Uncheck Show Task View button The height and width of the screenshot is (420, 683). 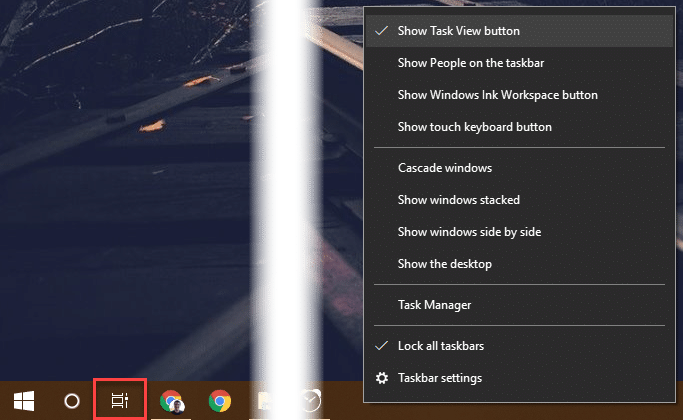[x=519, y=31]
